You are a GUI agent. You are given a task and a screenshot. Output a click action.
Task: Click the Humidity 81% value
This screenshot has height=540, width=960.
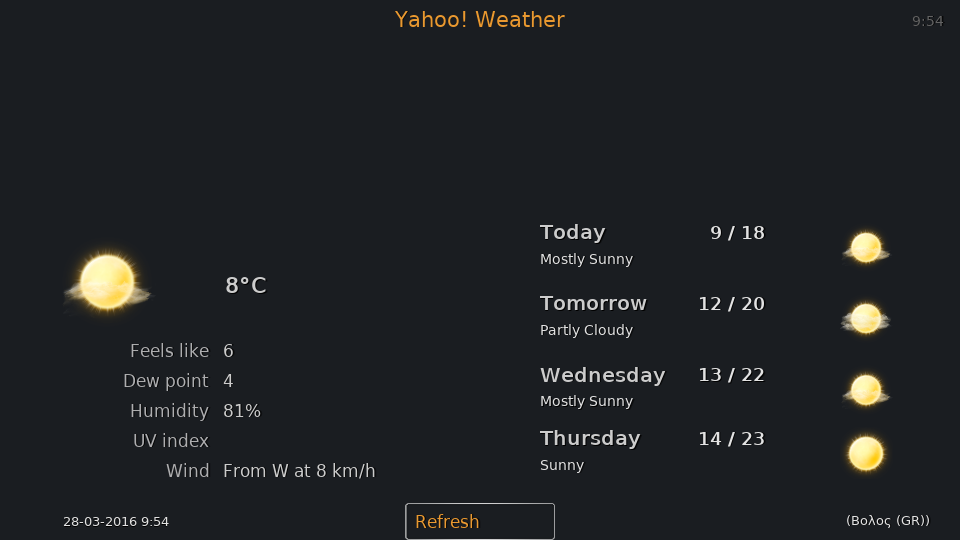coord(242,411)
